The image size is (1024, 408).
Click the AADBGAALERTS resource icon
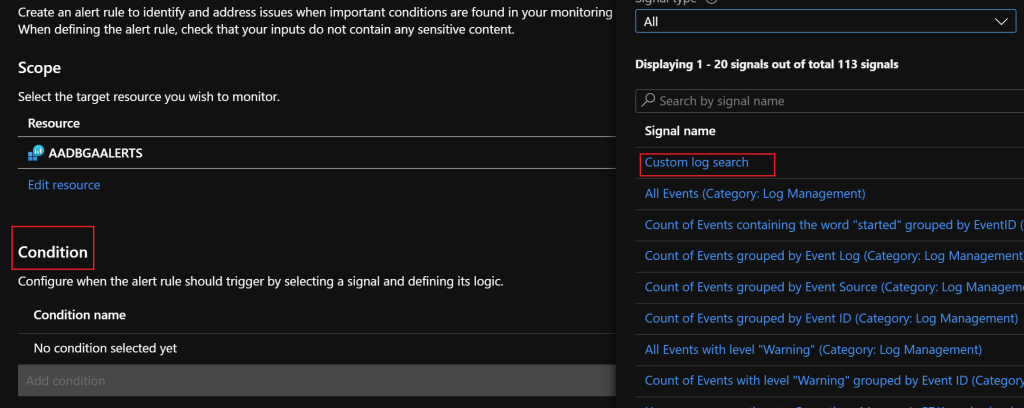(37, 152)
